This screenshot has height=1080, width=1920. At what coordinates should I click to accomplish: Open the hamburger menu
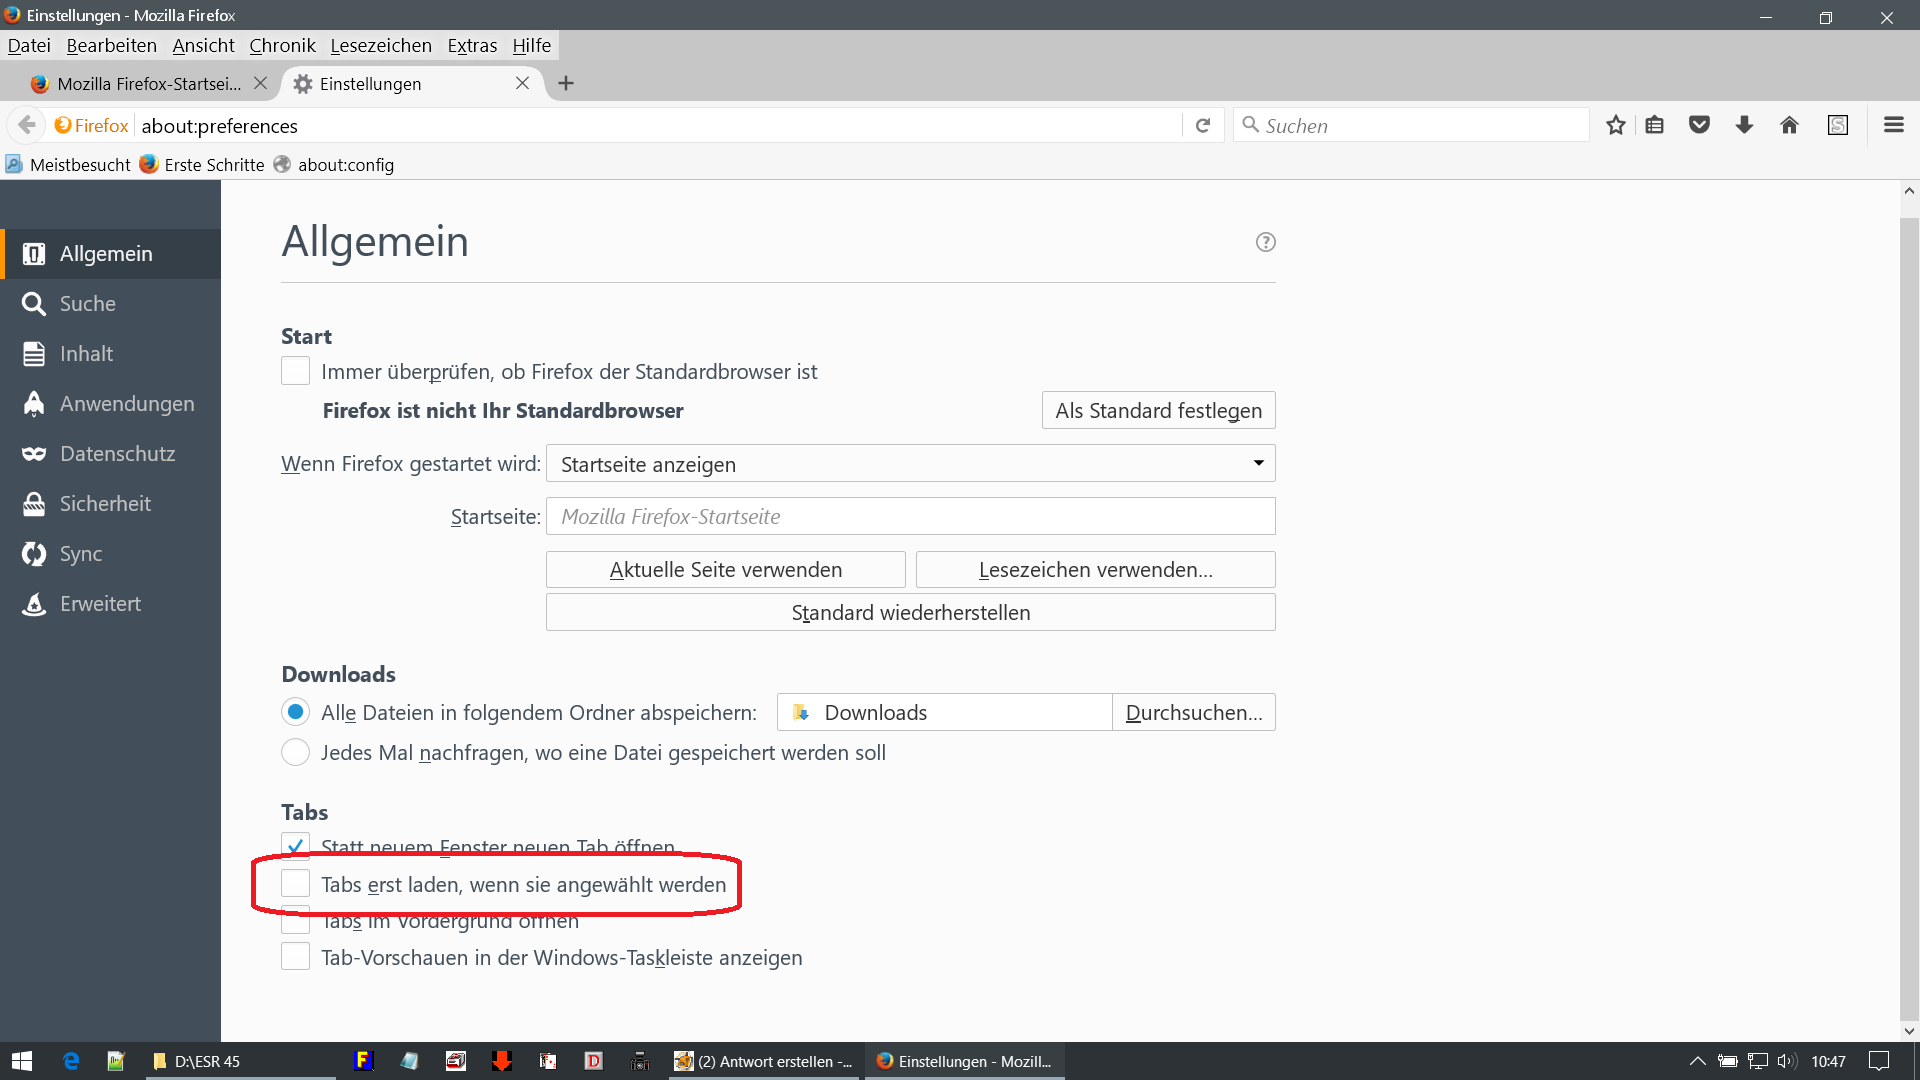(x=1893, y=125)
